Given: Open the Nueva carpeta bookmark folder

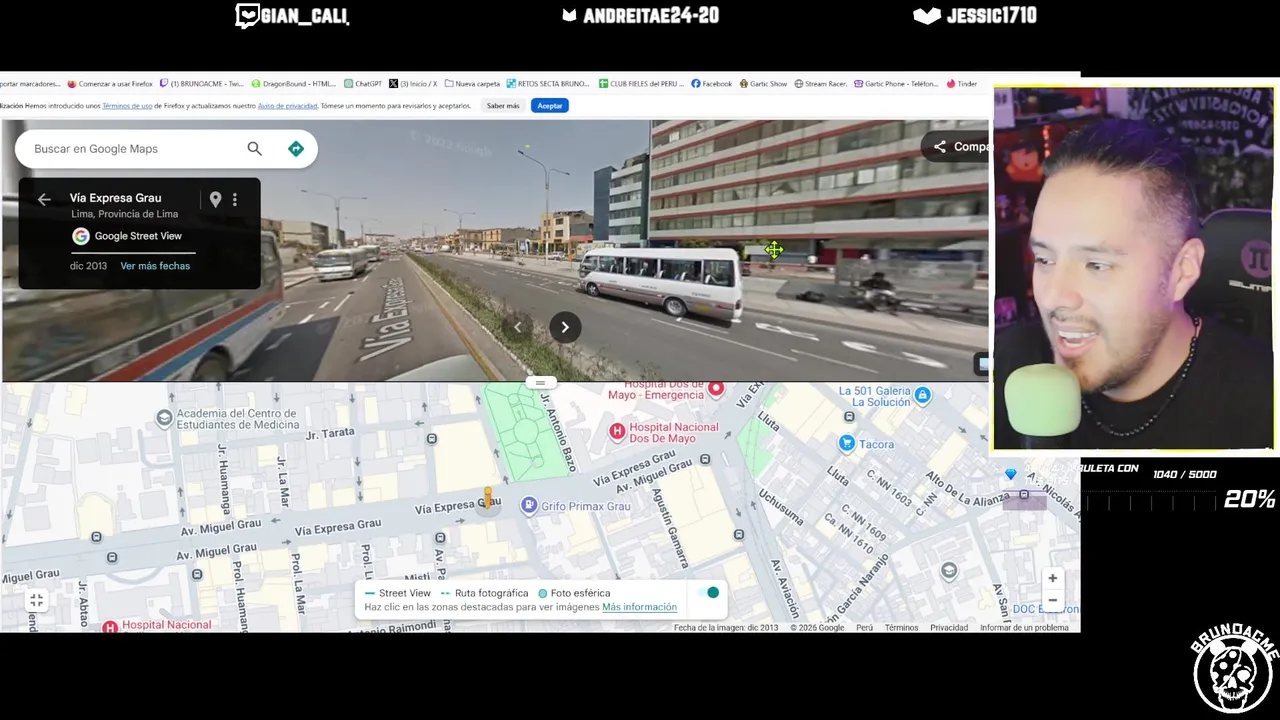Looking at the screenshot, I should point(472,84).
